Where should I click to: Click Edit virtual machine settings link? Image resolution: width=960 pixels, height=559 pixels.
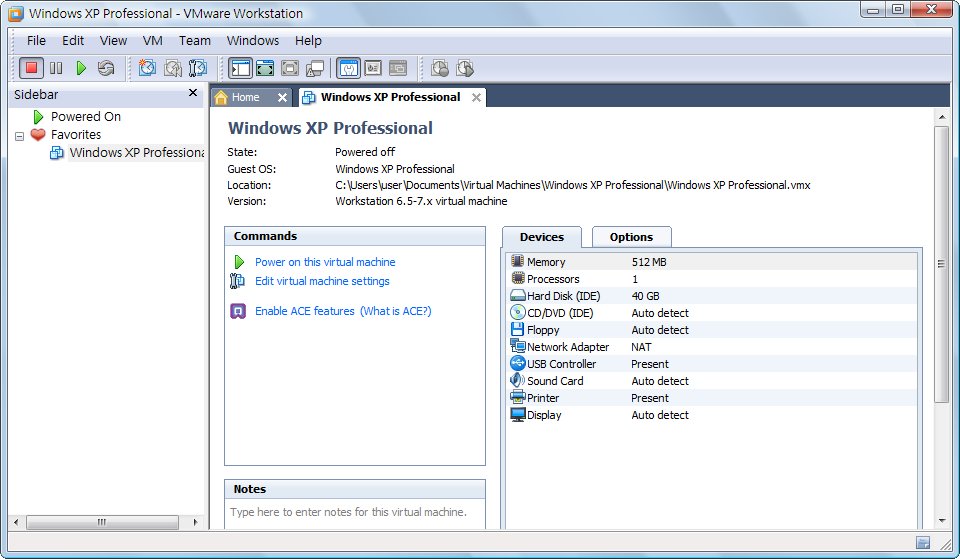(322, 281)
